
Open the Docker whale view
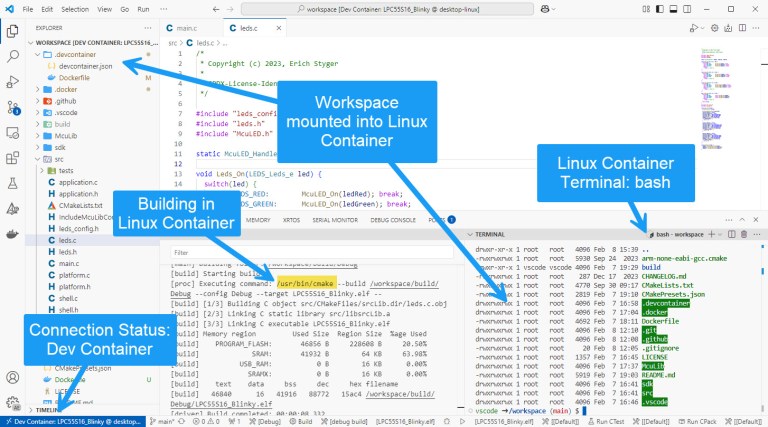pos(13,235)
